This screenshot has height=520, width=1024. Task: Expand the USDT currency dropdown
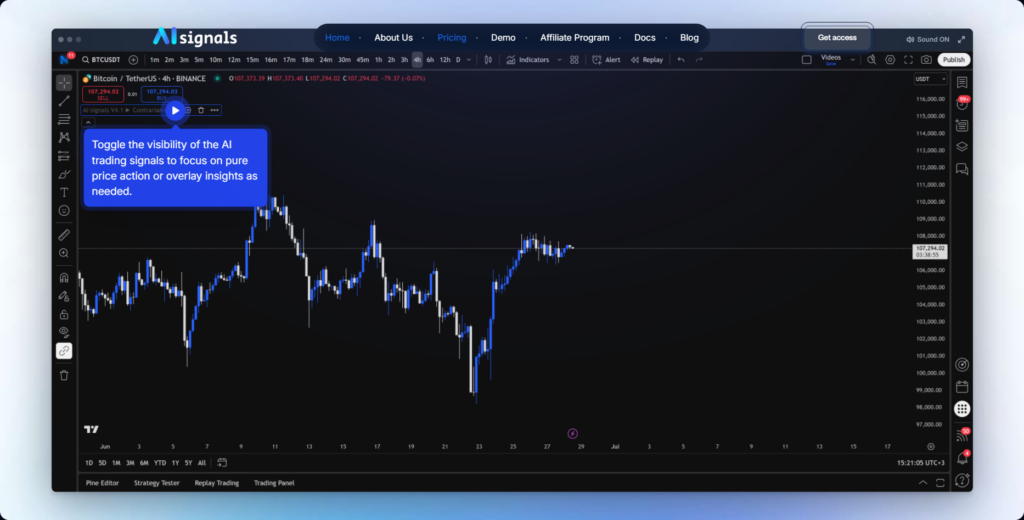[x=929, y=79]
